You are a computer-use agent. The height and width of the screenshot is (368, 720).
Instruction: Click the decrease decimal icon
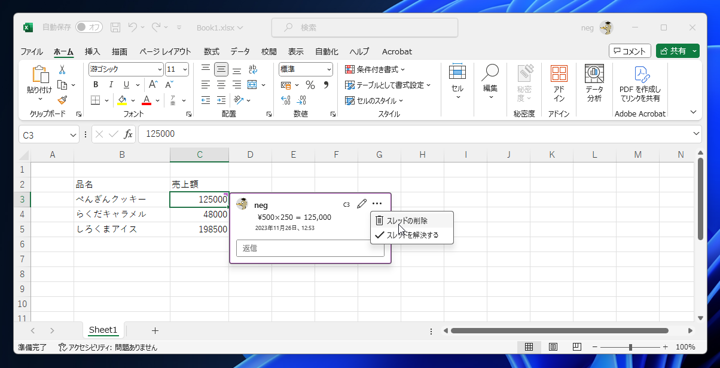tap(301, 100)
